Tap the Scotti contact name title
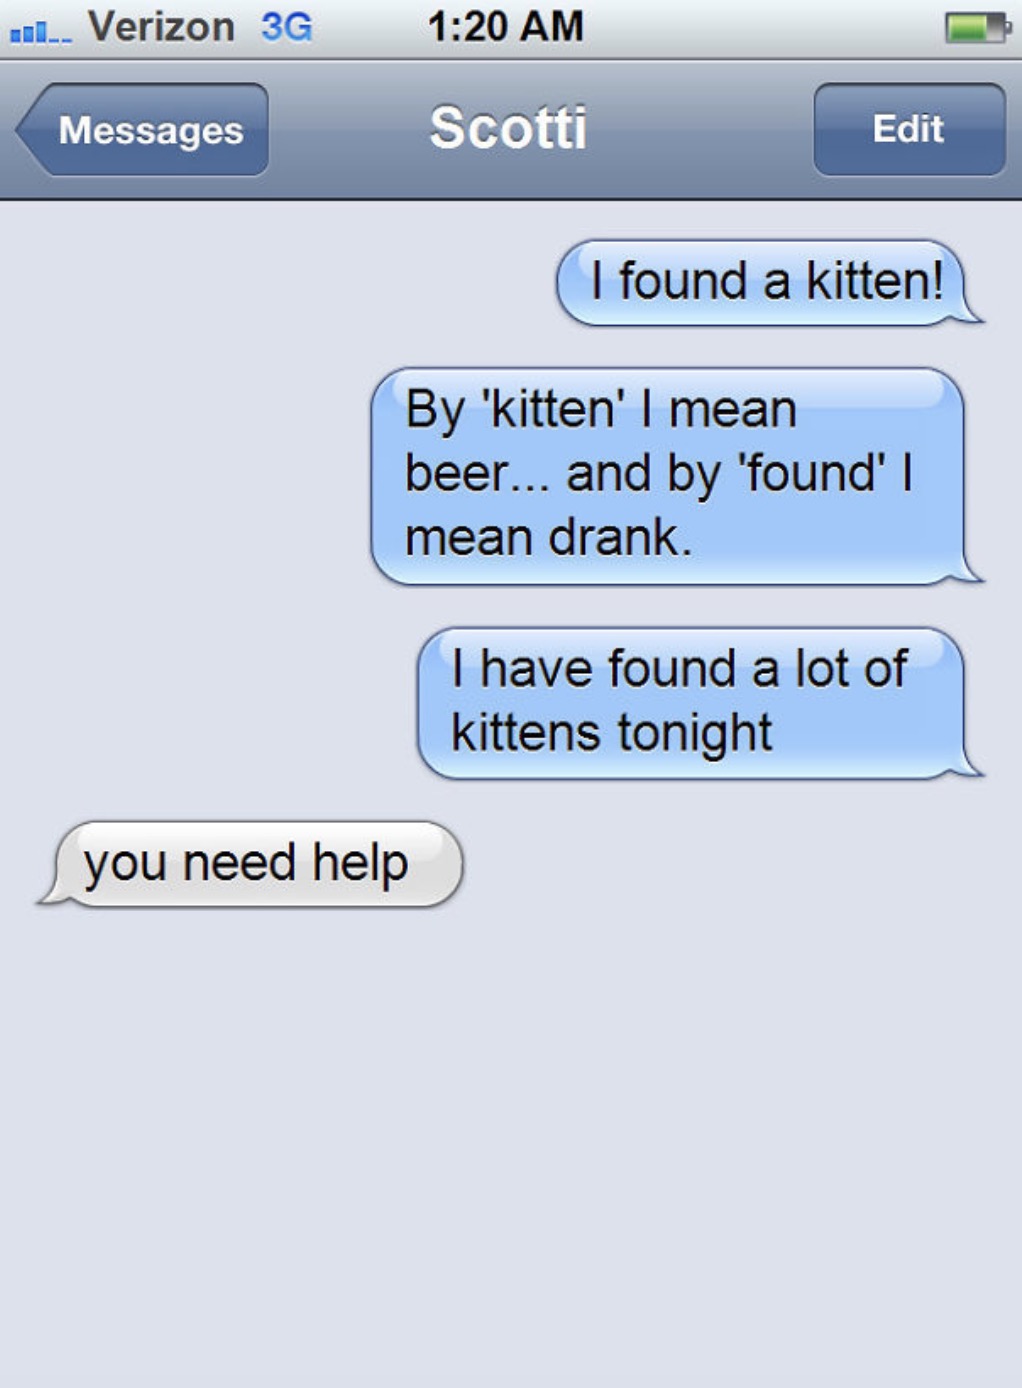This screenshot has width=1022, height=1388. point(508,129)
